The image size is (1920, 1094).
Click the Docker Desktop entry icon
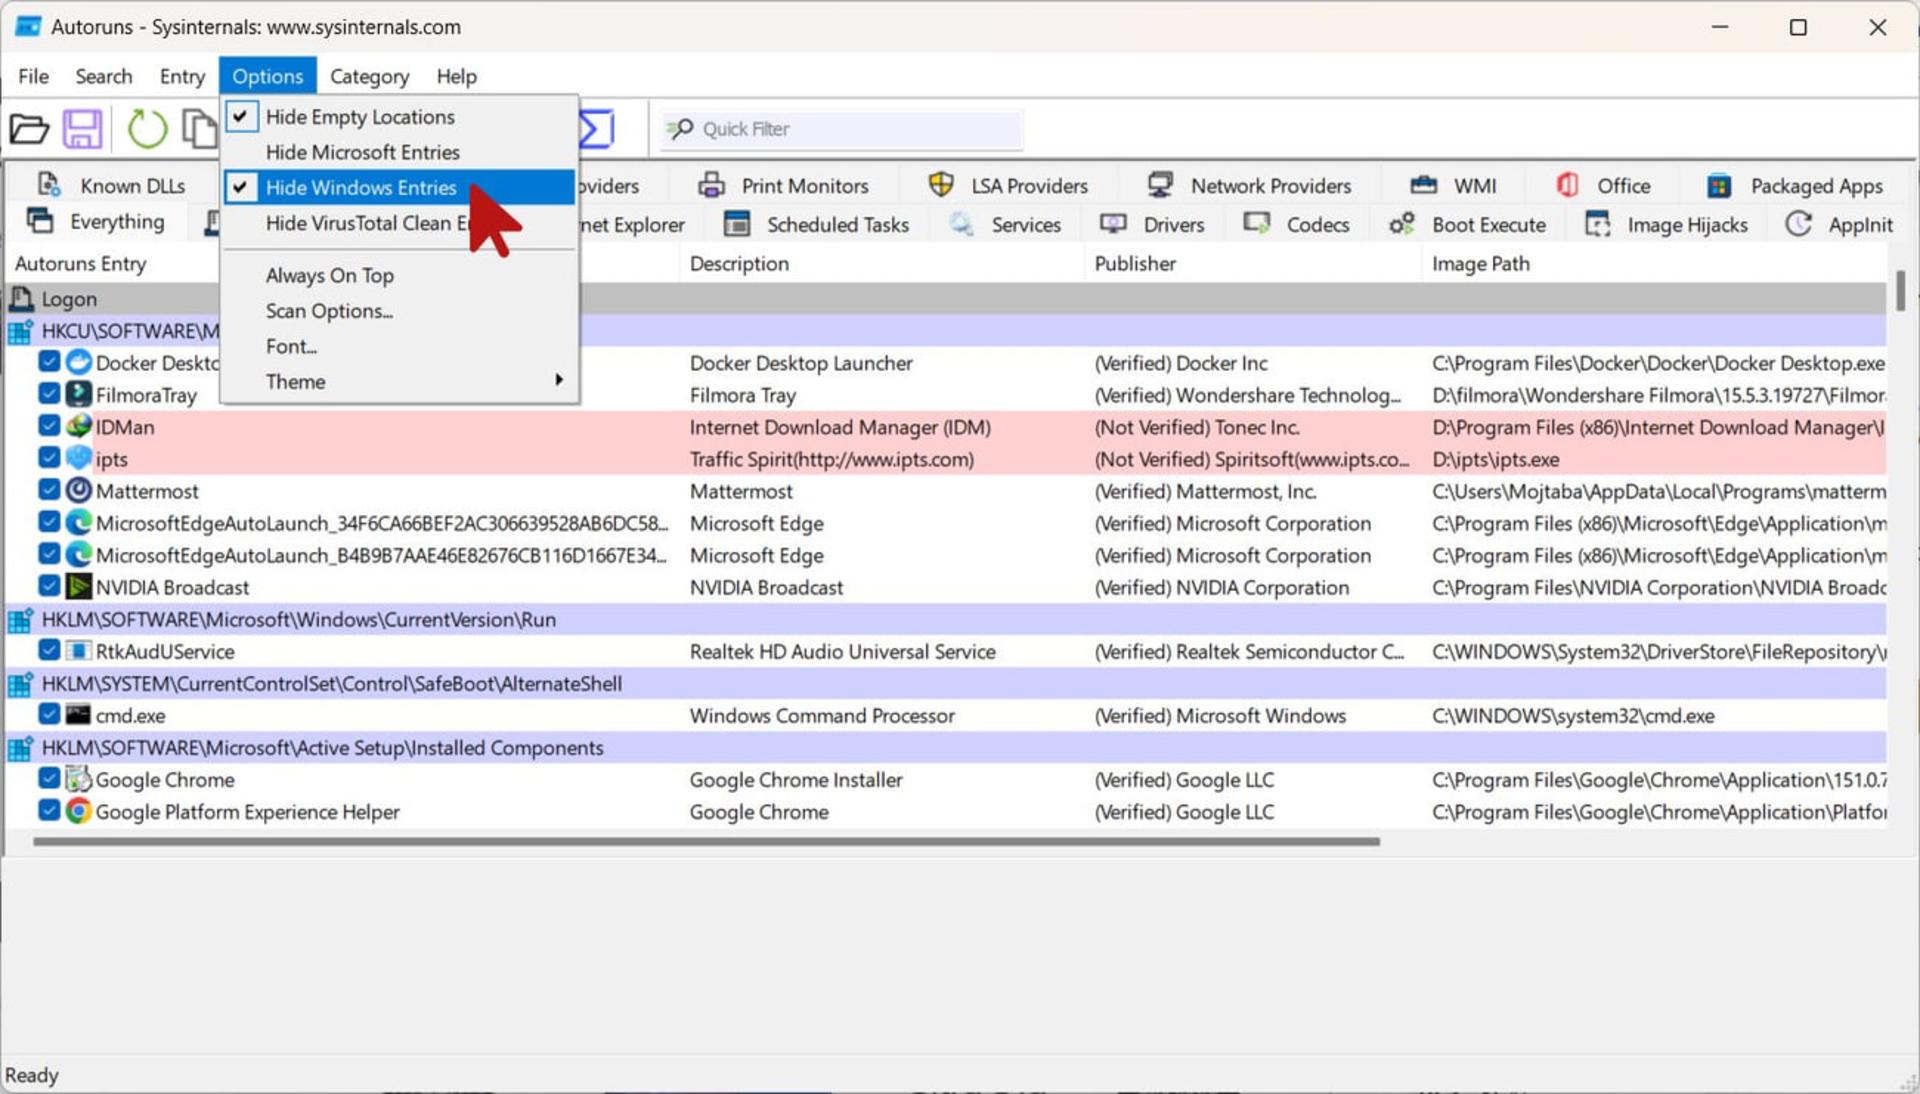tap(79, 362)
